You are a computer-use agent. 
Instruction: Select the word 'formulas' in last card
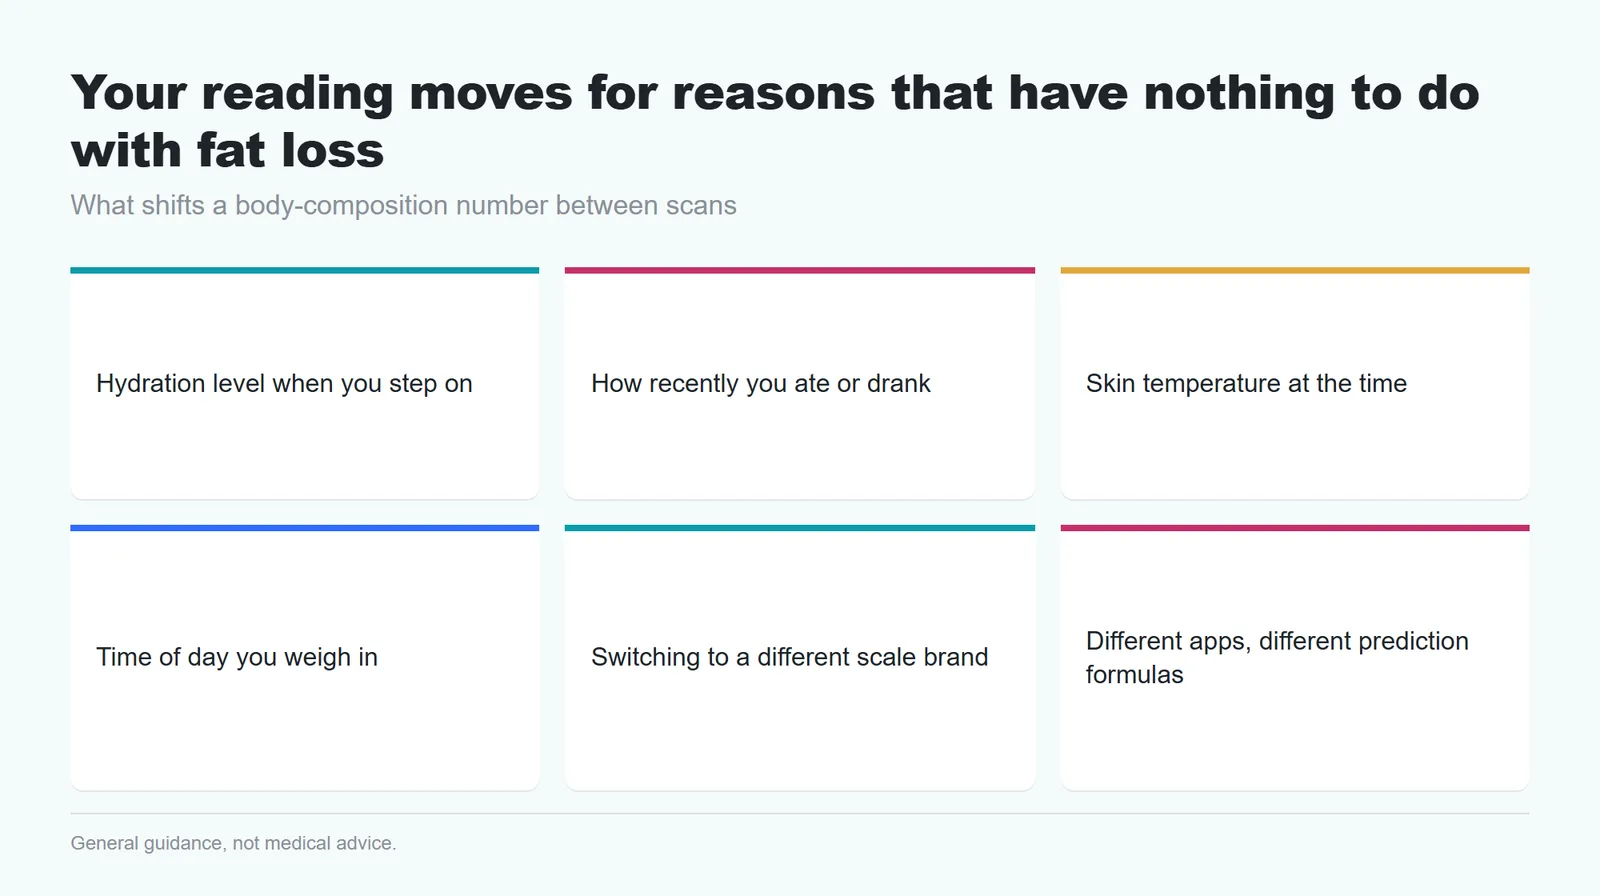[x=1135, y=675]
